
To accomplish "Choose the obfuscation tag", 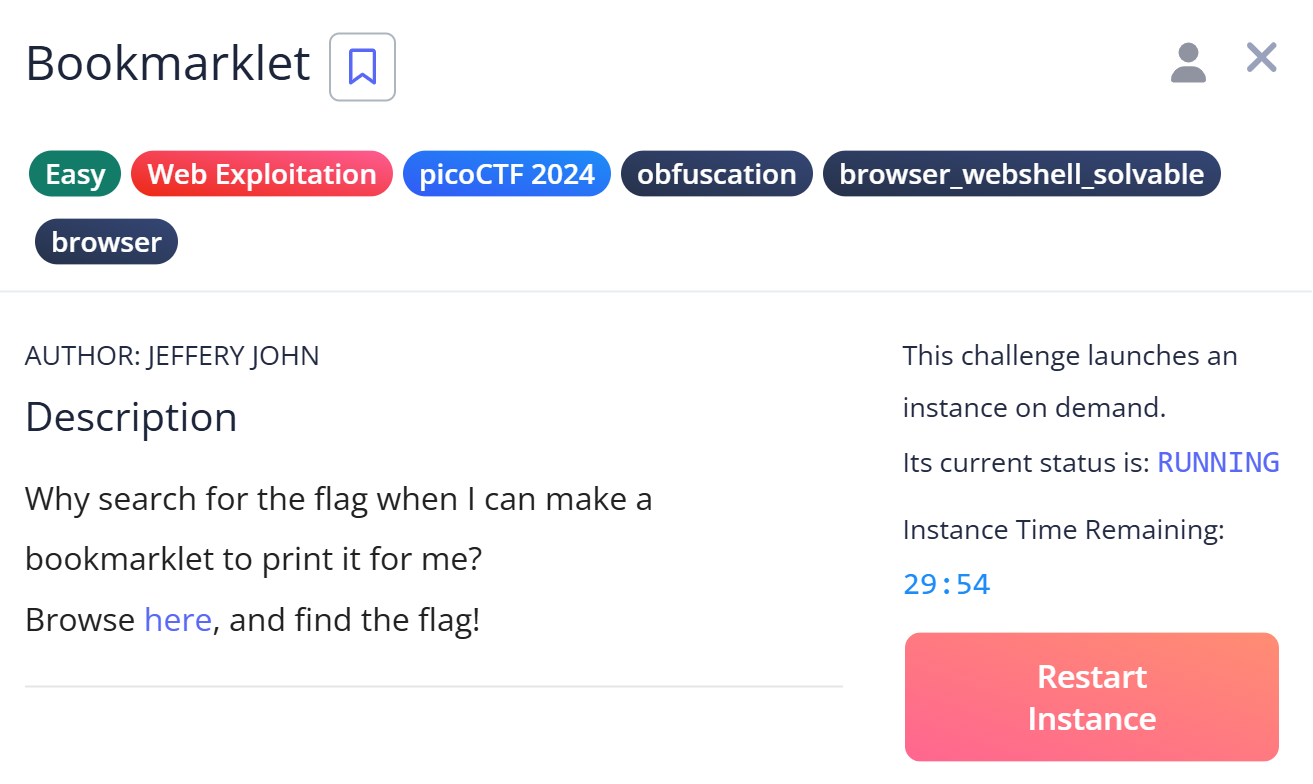I will tap(716, 174).
